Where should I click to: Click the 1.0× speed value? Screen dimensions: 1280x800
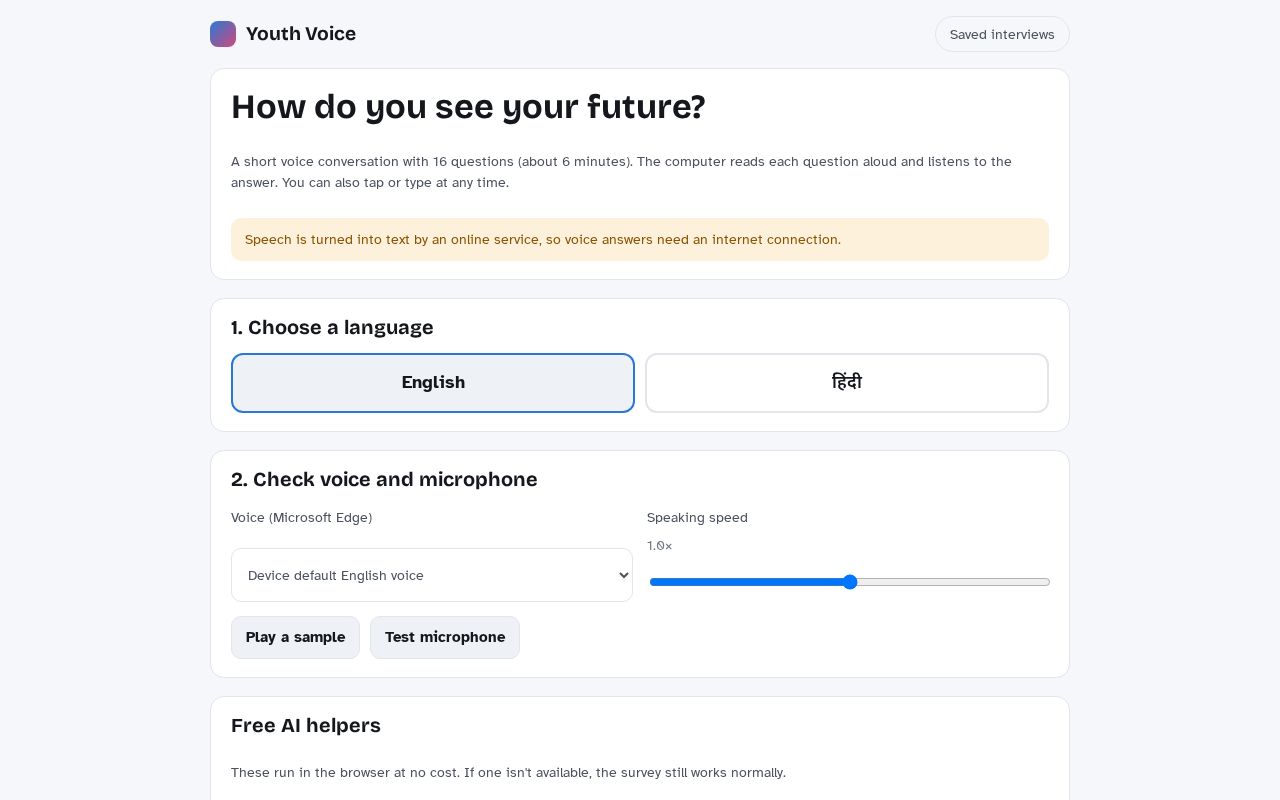pyautogui.click(x=660, y=546)
